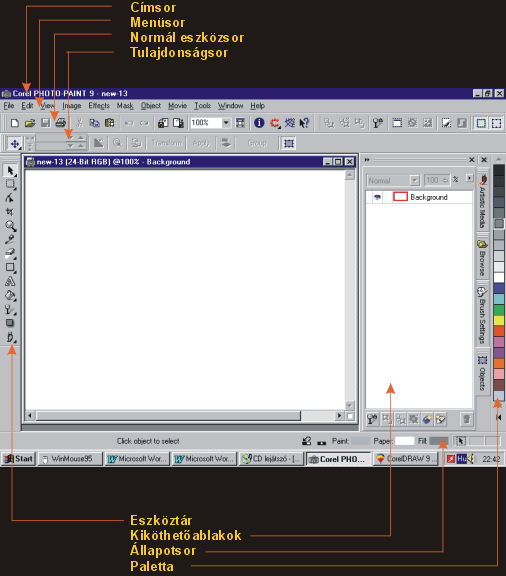This screenshot has height=576, width=506.
Task: Create a new image with the New icon
Action: coord(15,123)
